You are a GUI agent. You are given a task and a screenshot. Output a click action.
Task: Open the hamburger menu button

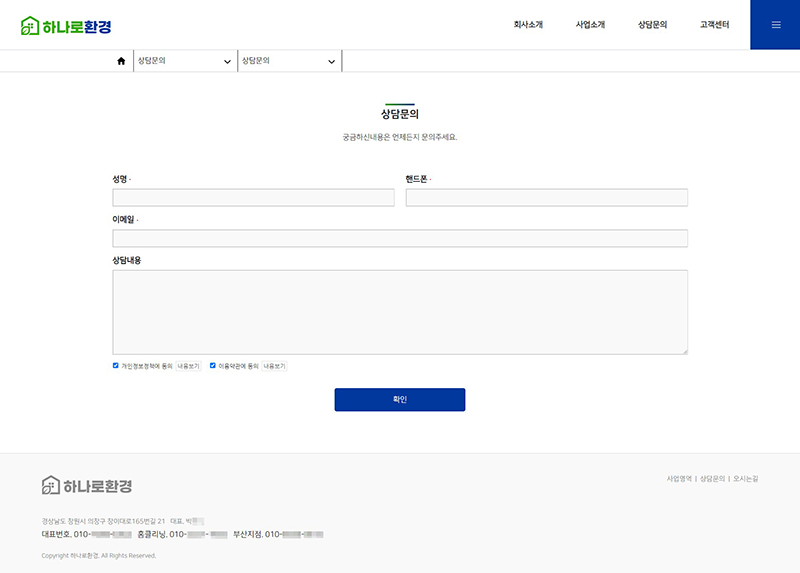775,24
